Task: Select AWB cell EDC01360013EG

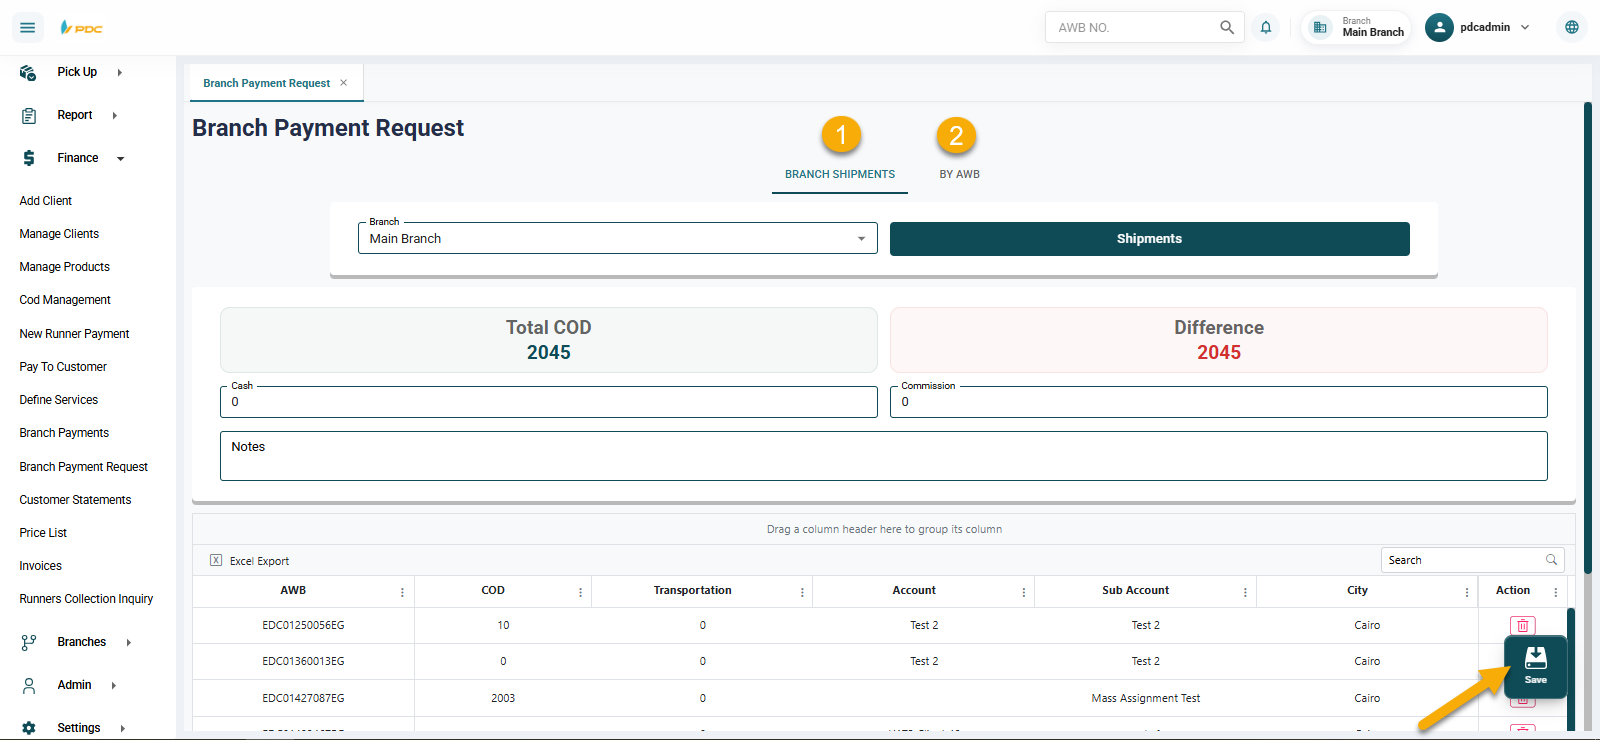Action: point(303,661)
